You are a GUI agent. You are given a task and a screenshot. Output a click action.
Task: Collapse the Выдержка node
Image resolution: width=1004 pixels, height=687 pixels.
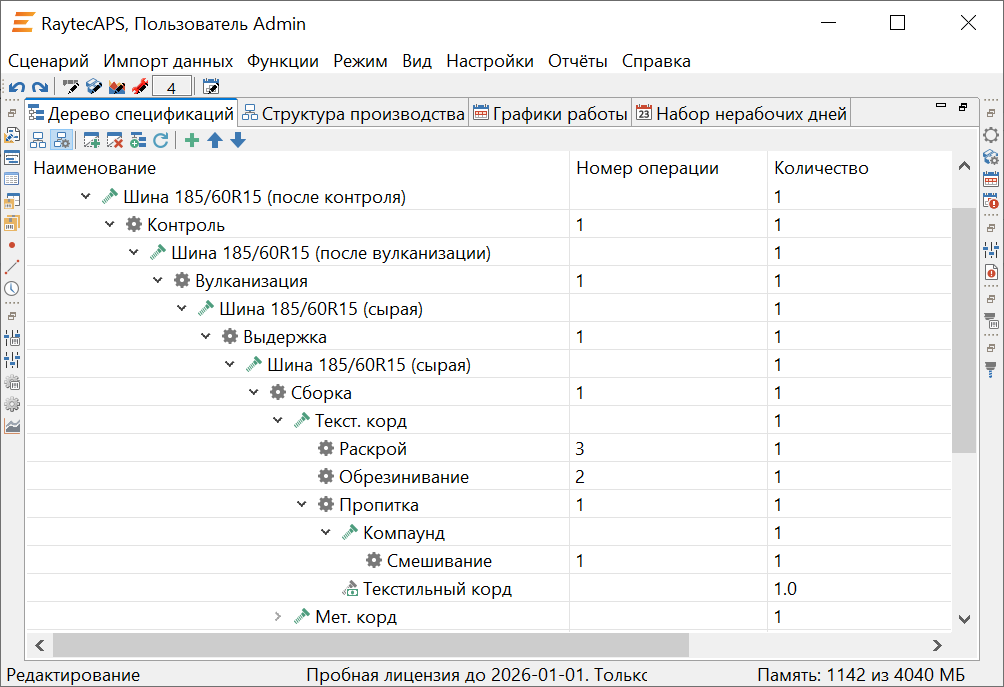point(206,336)
